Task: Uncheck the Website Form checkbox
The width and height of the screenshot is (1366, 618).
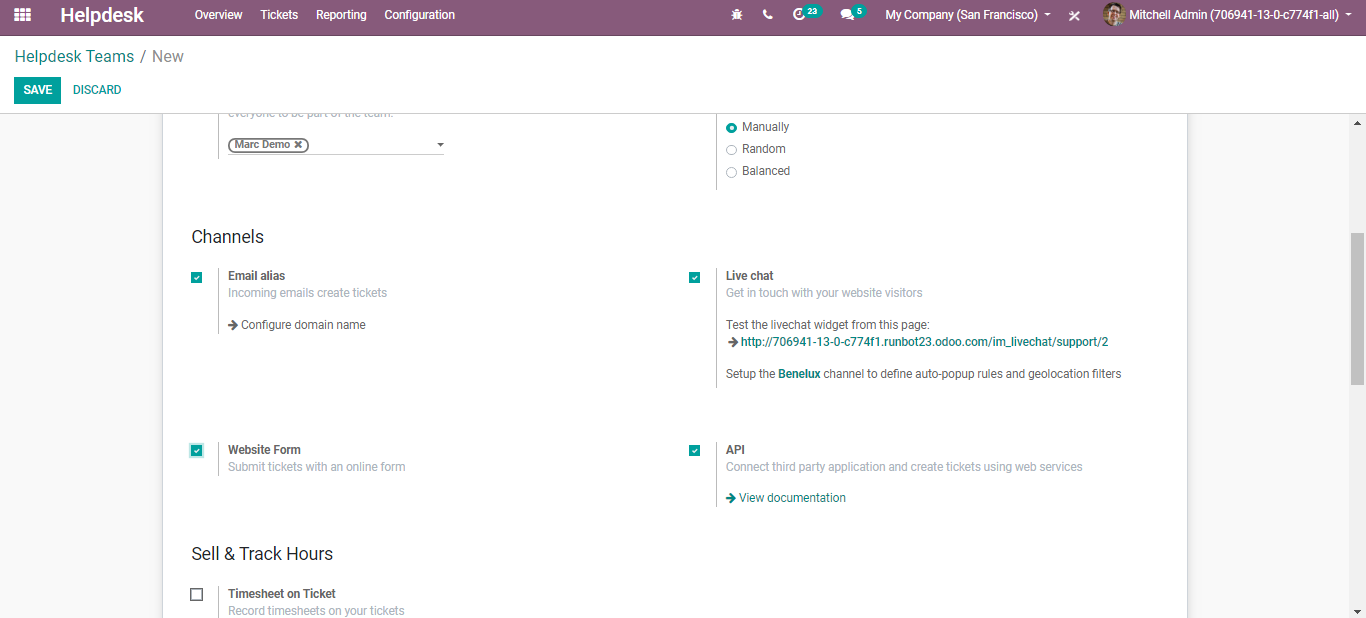Action: tap(197, 451)
